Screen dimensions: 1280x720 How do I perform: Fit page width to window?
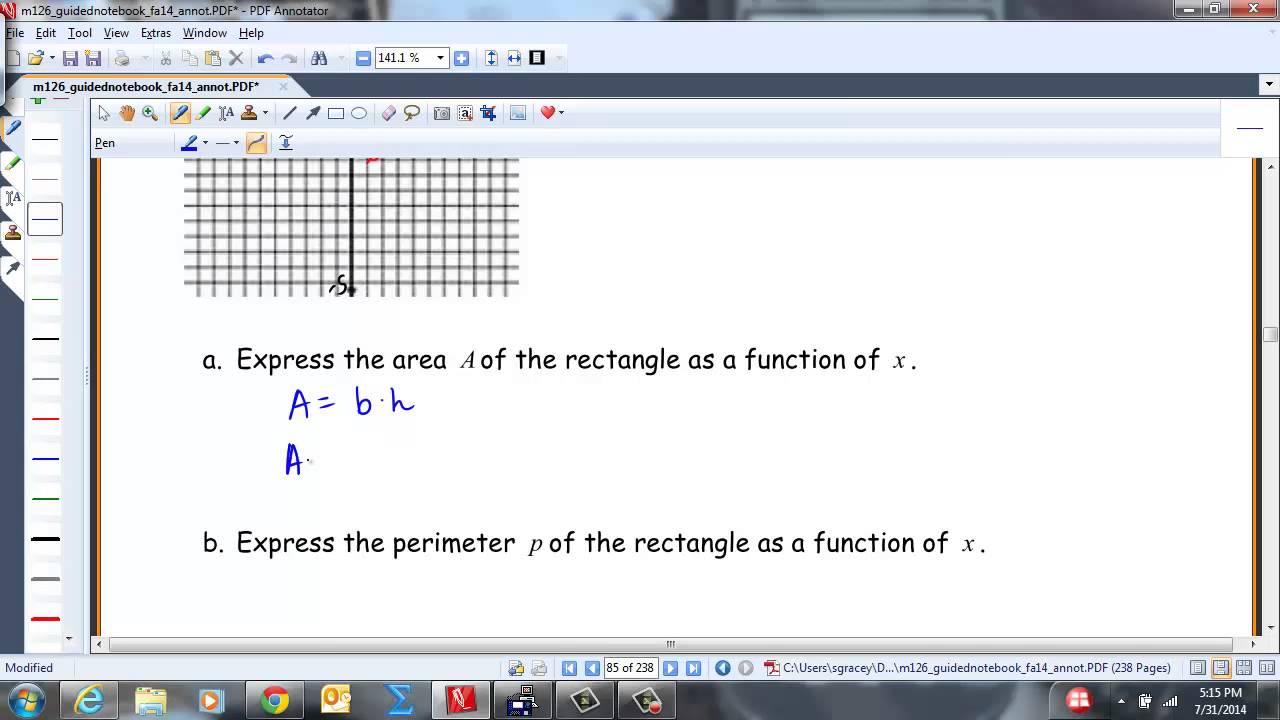tap(514, 58)
